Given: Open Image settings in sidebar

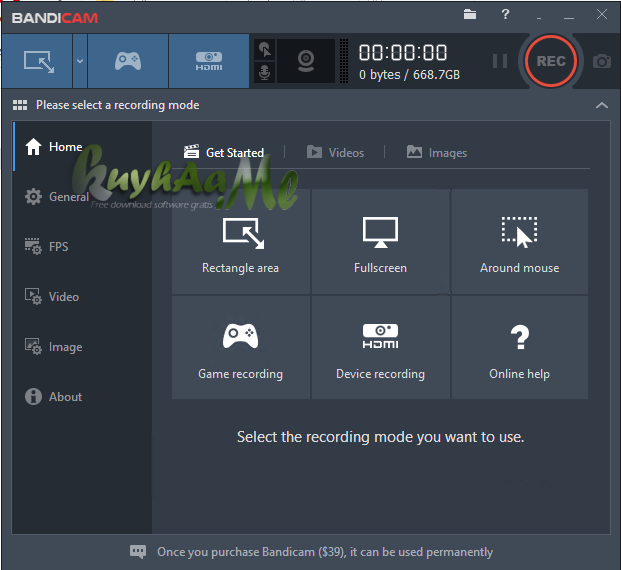Looking at the screenshot, I should pyautogui.click(x=82, y=347).
